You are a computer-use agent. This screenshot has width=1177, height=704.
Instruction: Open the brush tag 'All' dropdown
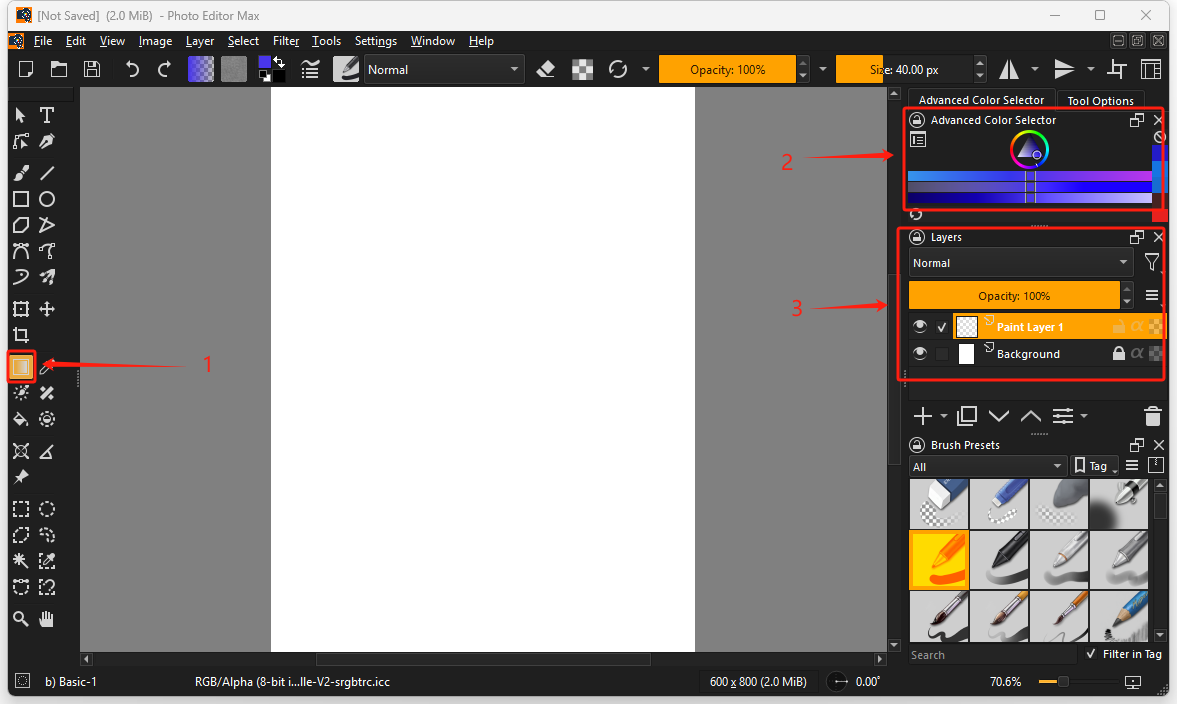coord(987,466)
